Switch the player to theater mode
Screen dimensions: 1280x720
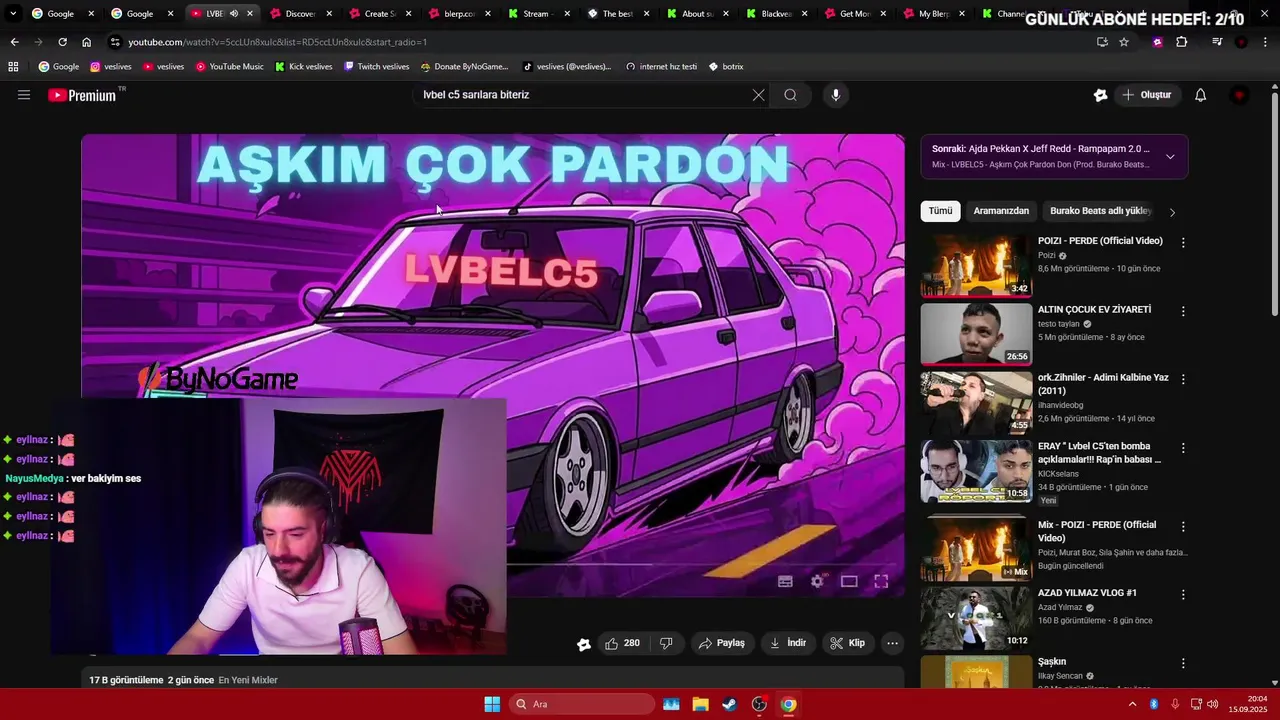pyautogui.click(x=849, y=581)
